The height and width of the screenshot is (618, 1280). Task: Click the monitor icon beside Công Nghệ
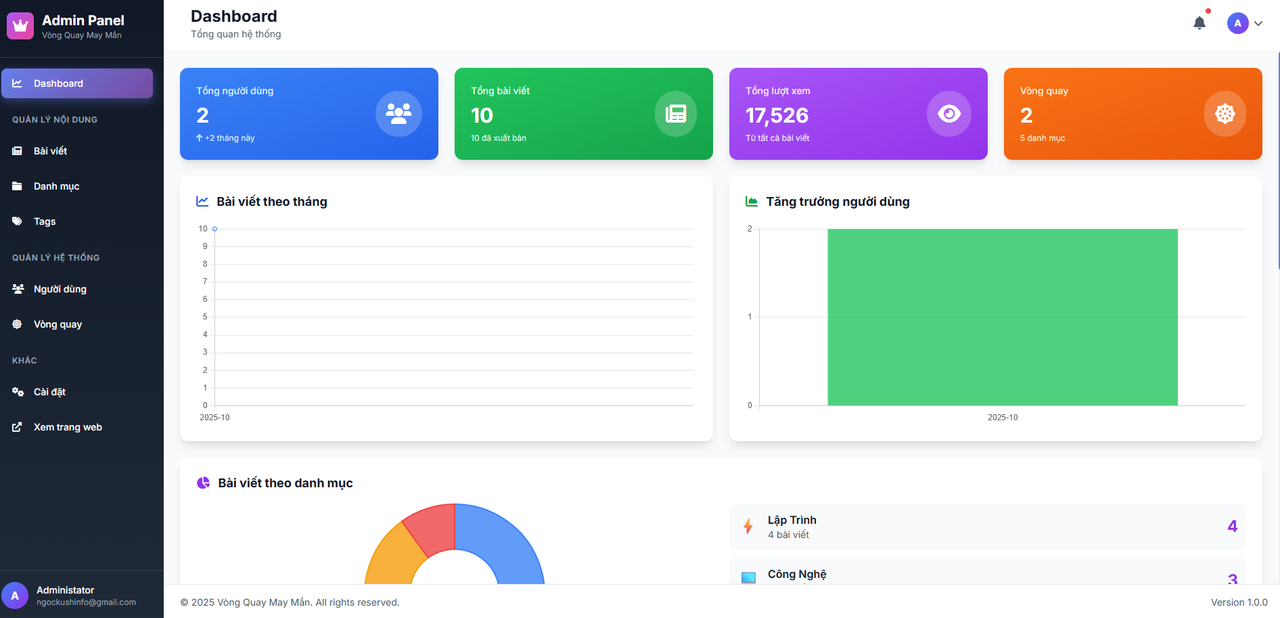(749, 578)
